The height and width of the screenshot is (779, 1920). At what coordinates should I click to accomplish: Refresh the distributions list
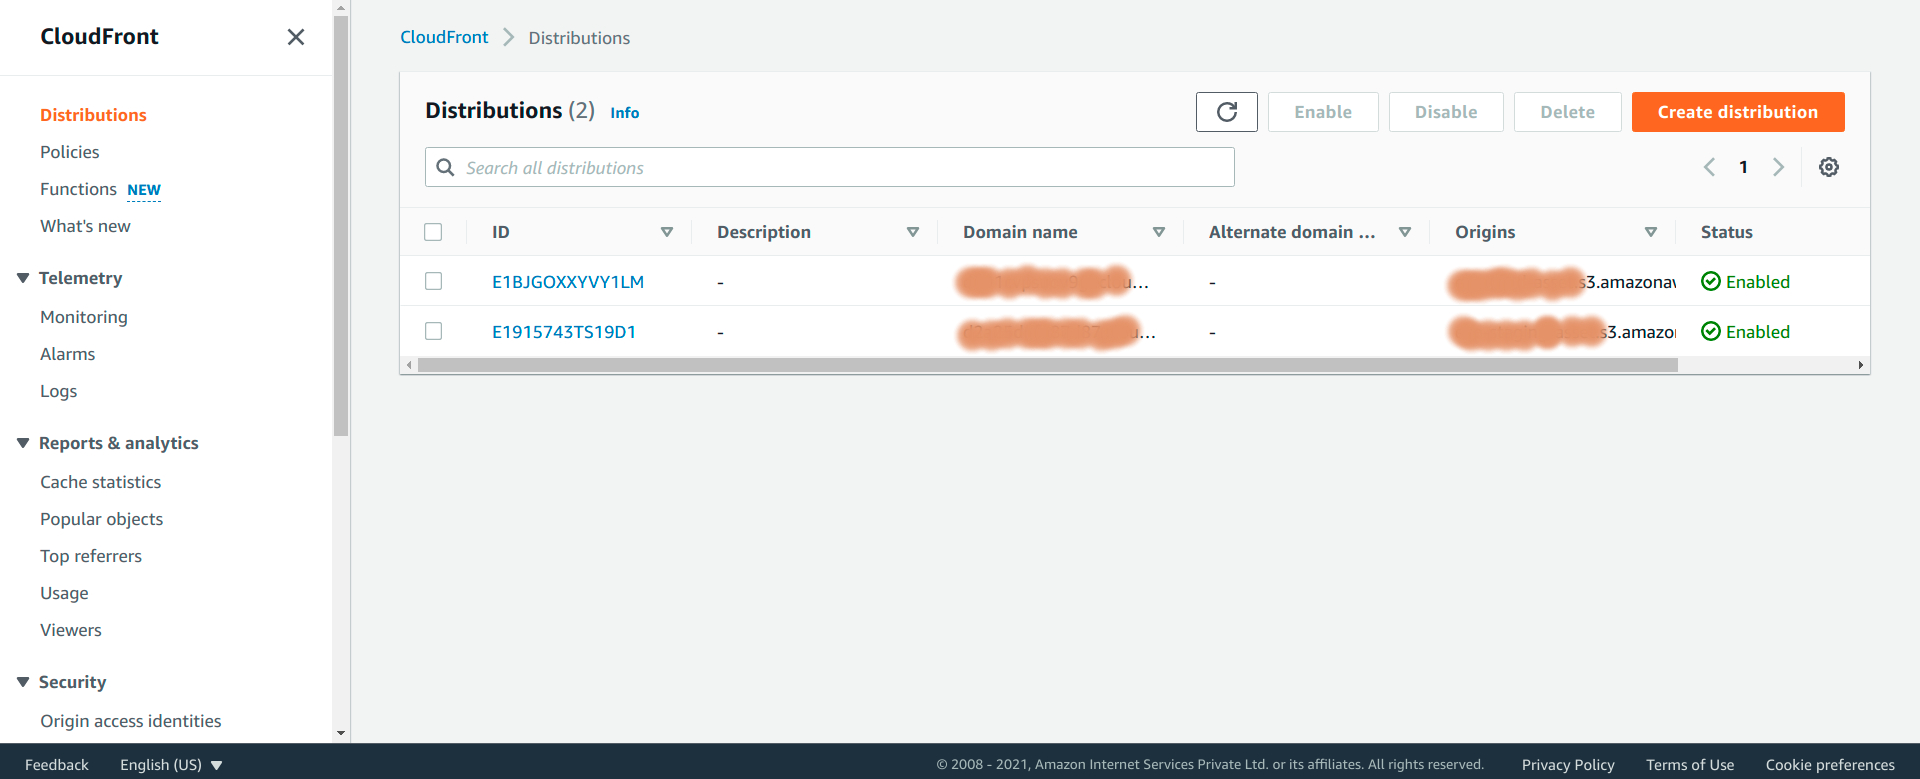coord(1227,112)
